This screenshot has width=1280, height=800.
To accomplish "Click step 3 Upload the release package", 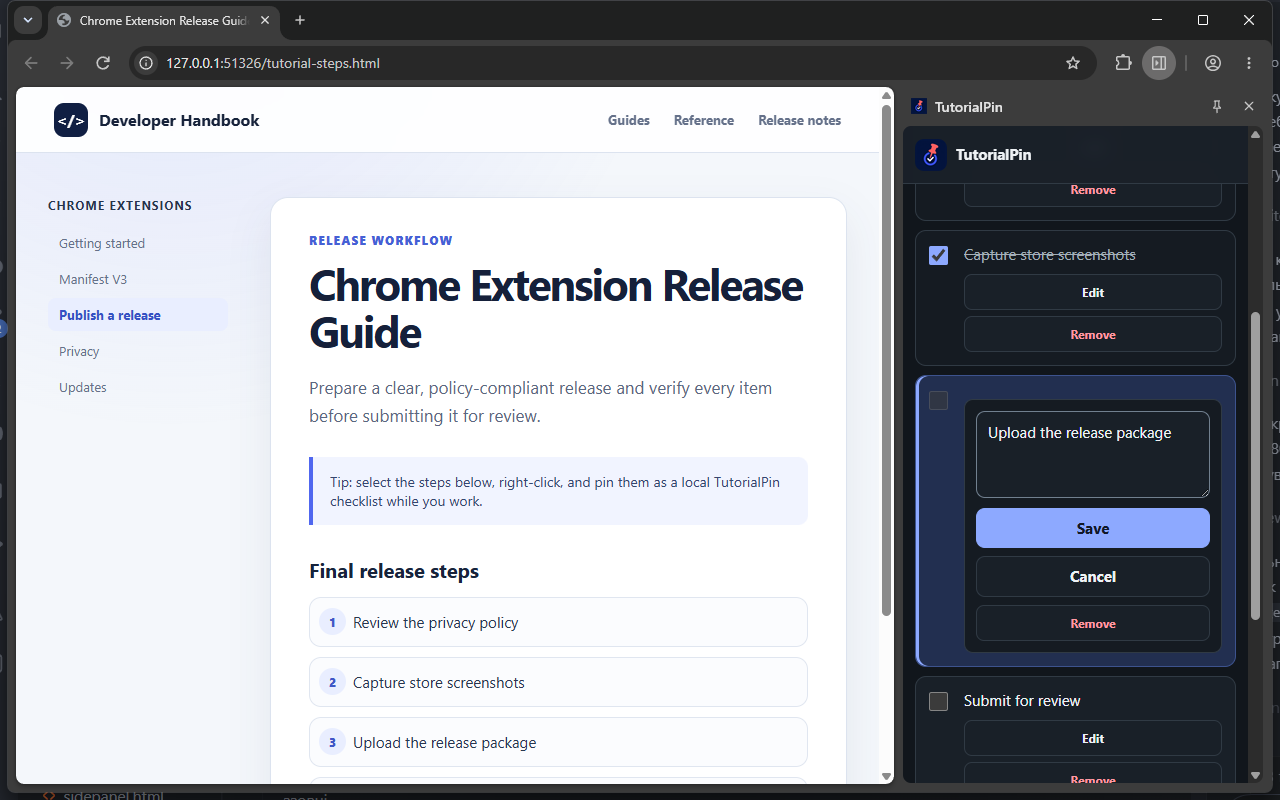I will coord(558,742).
